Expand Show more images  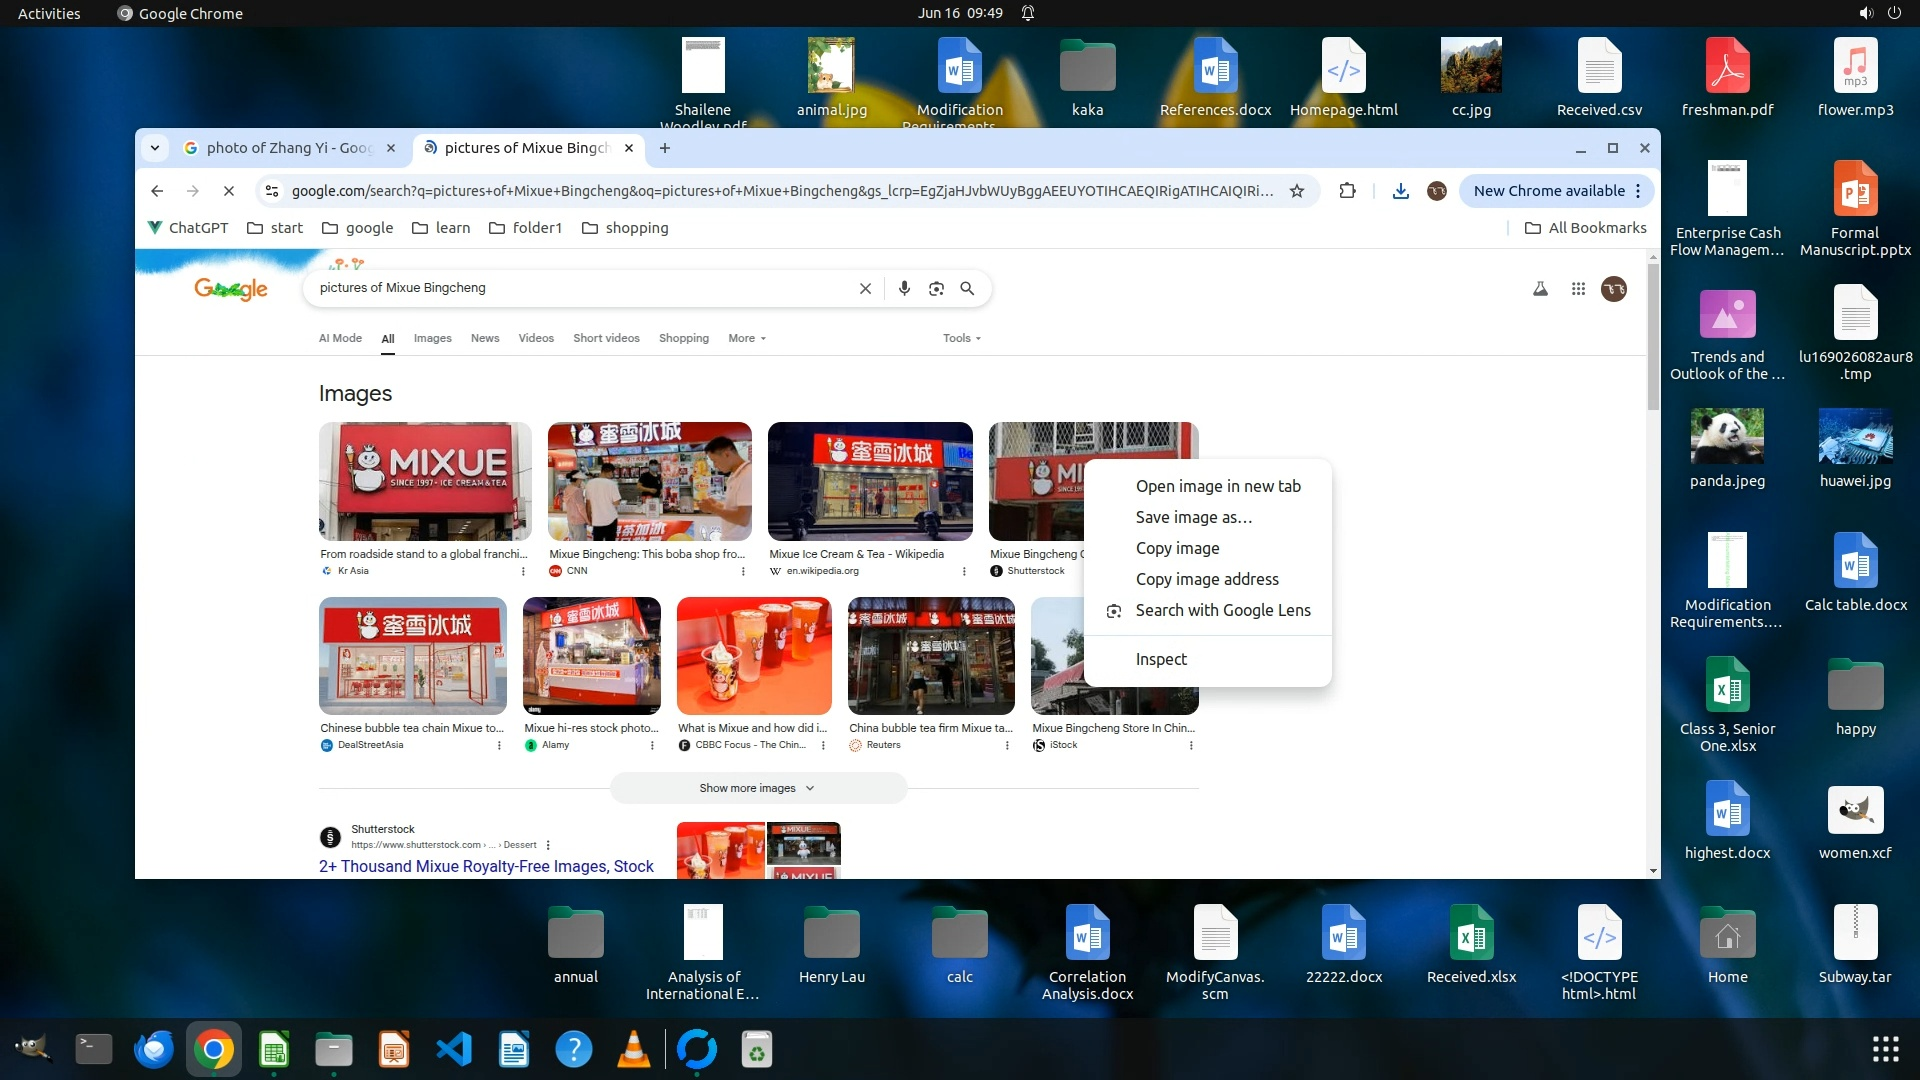[x=757, y=788]
